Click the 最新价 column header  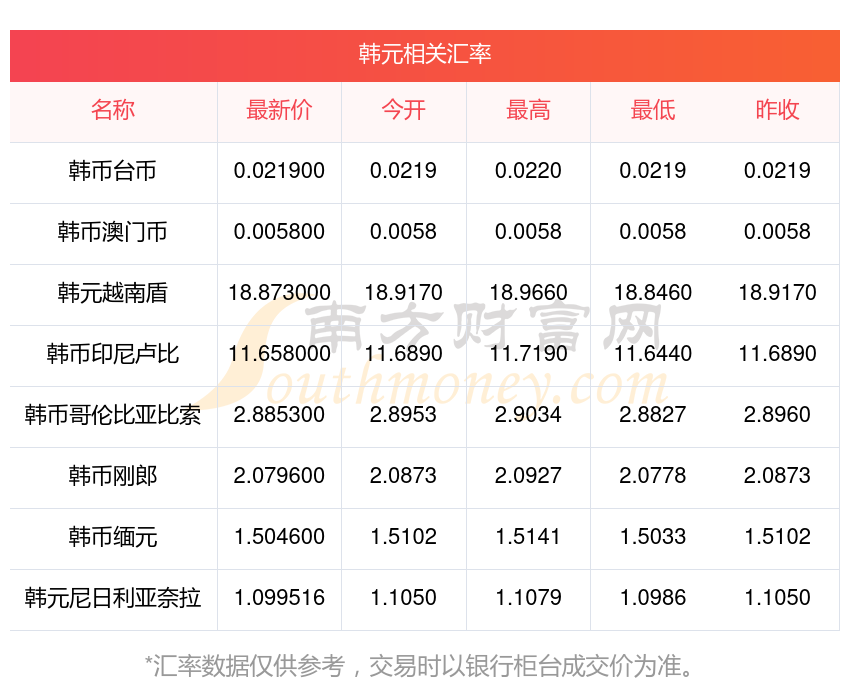tap(279, 110)
